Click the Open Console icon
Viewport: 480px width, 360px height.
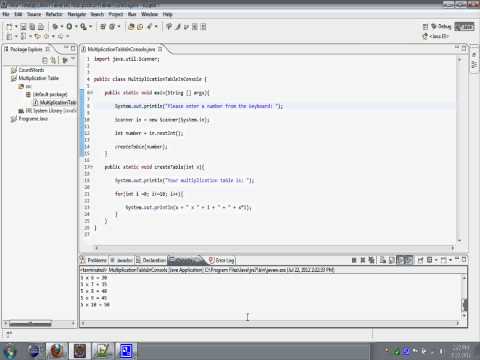[x=444, y=260]
